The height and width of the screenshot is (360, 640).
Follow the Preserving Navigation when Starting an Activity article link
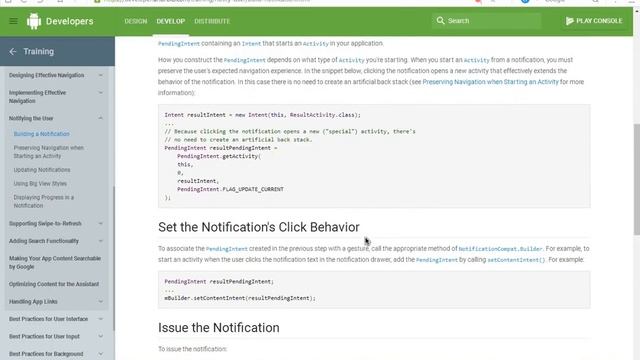click(490, 82)
